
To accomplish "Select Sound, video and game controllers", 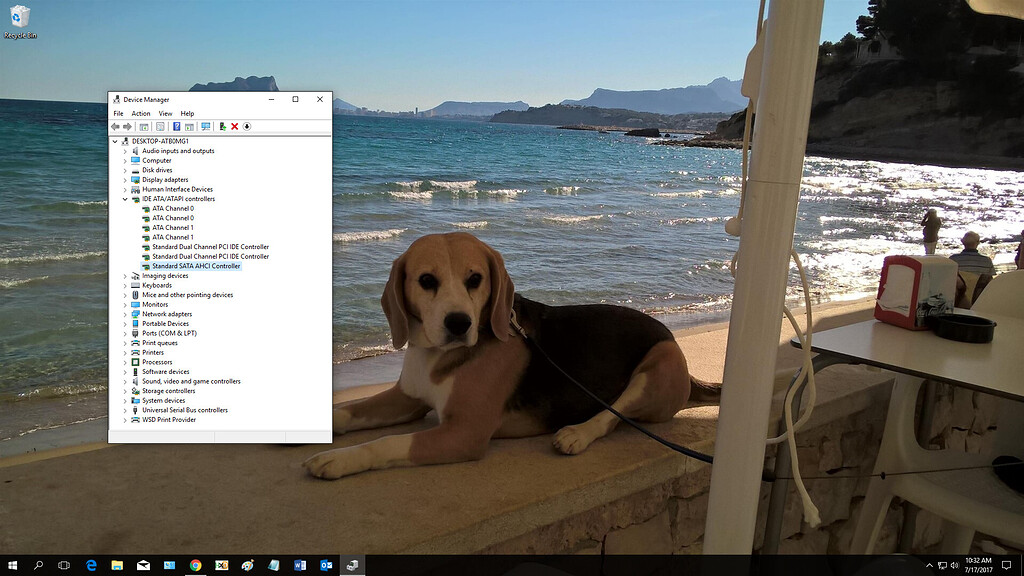I will [191, 381].
